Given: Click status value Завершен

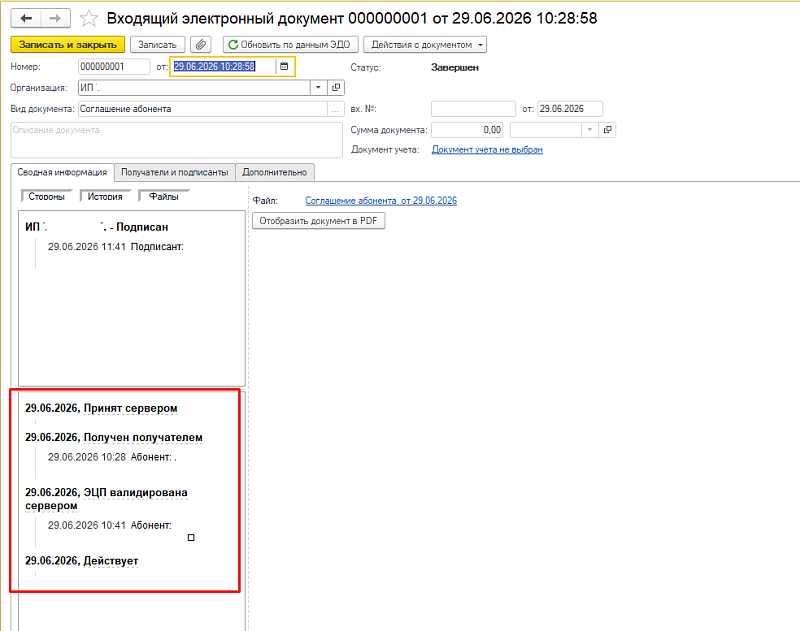Looking at the screenshot, I should tap(455, 67).
